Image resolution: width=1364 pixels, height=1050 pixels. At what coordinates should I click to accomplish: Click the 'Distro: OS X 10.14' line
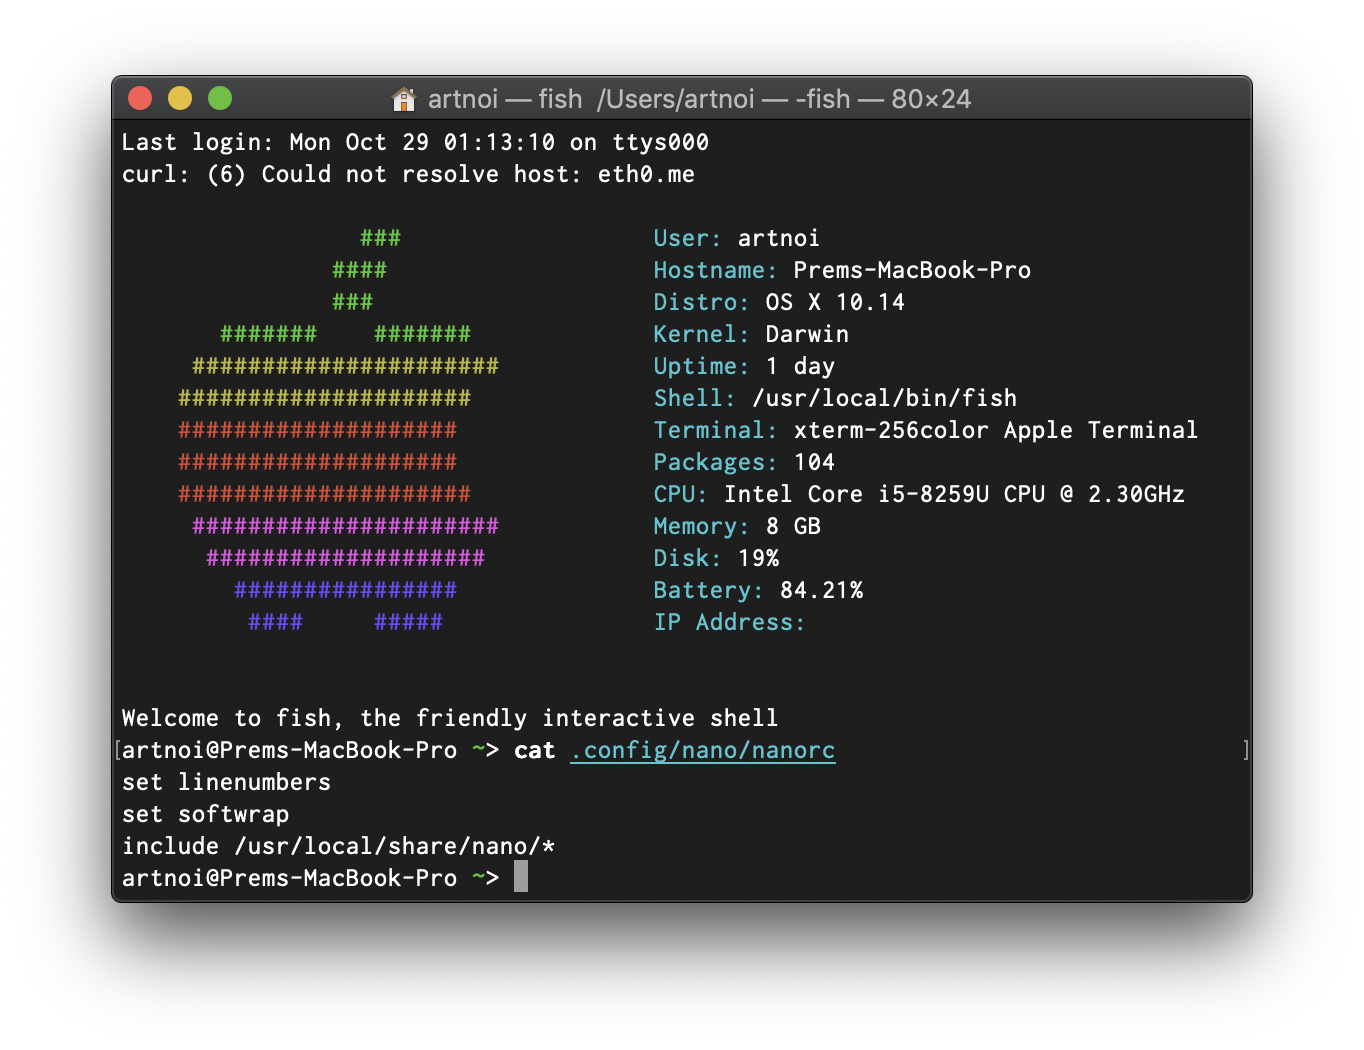(x=779, y=302)
